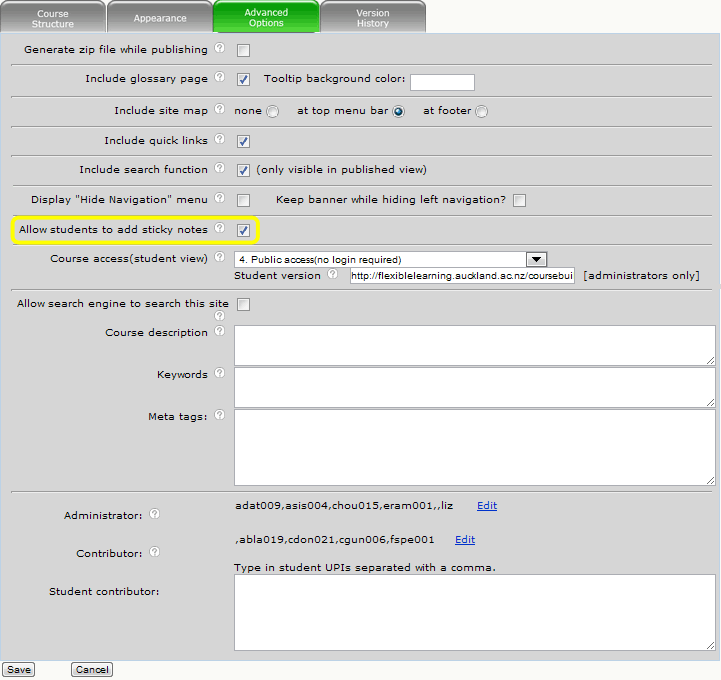721x680 pixels.
Task: Open help icon for Include glossary page
Action: click(220, 77)
